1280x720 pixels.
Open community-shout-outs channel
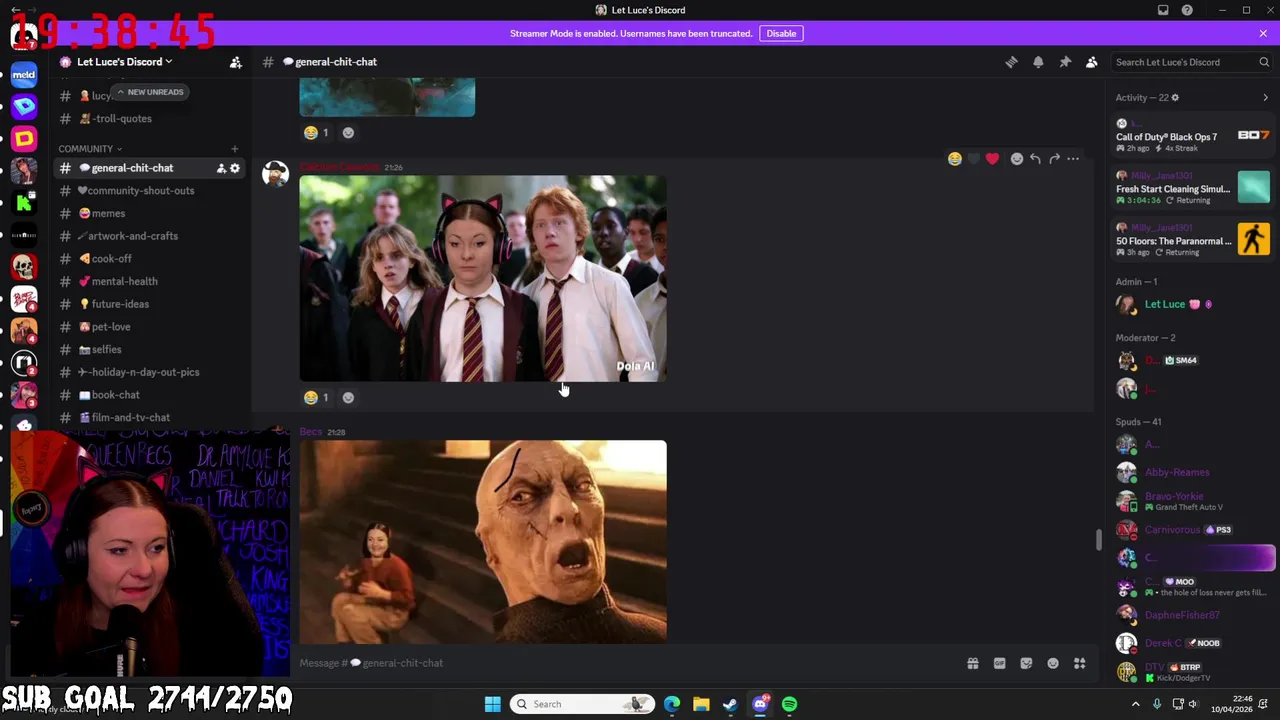(150, 190)
